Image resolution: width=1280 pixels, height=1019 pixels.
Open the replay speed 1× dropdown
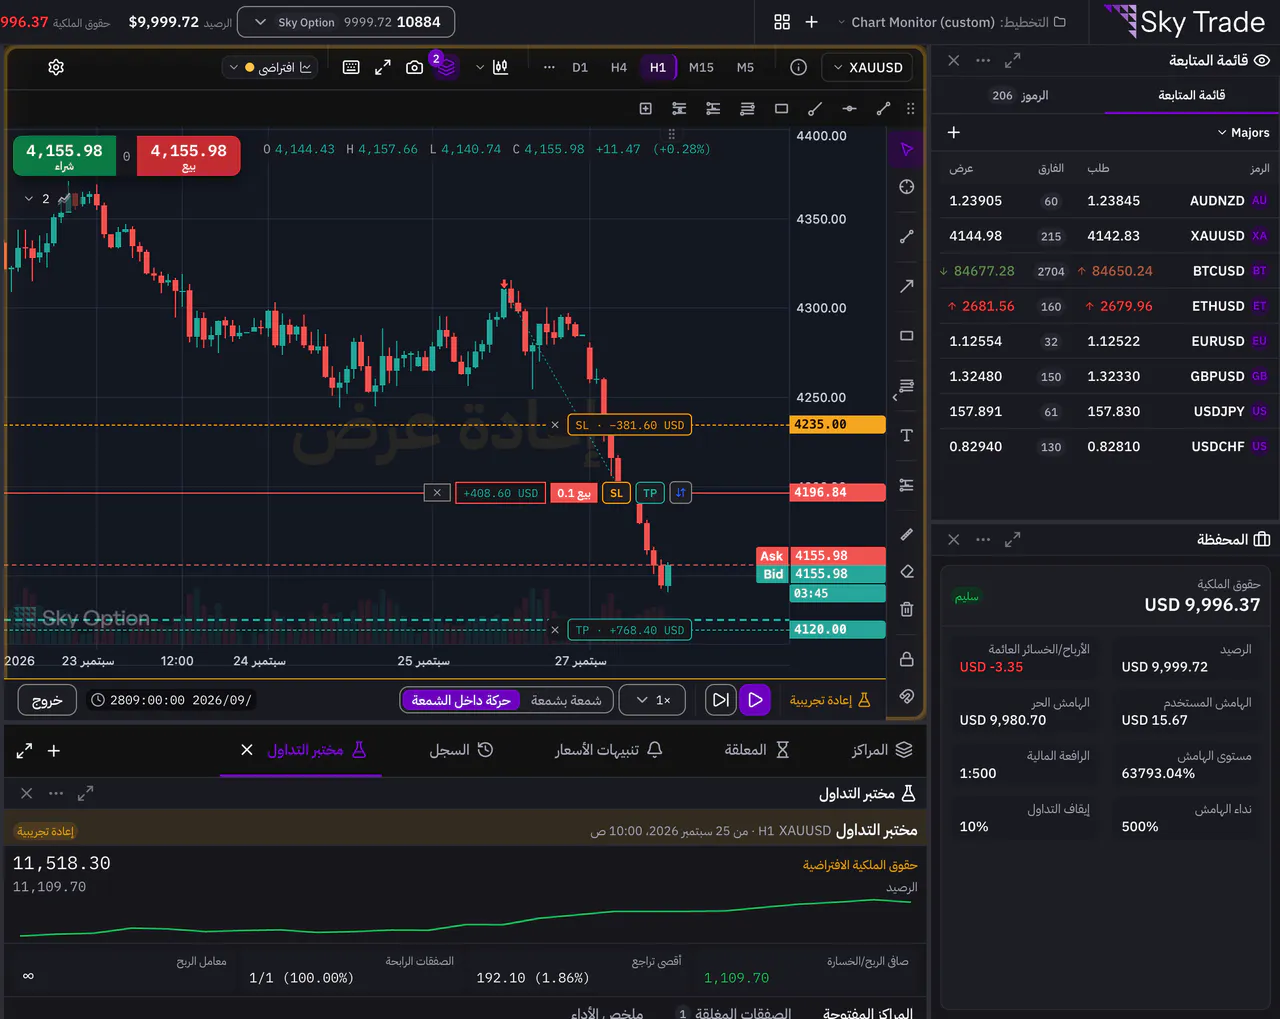click(x=653, y=700)
